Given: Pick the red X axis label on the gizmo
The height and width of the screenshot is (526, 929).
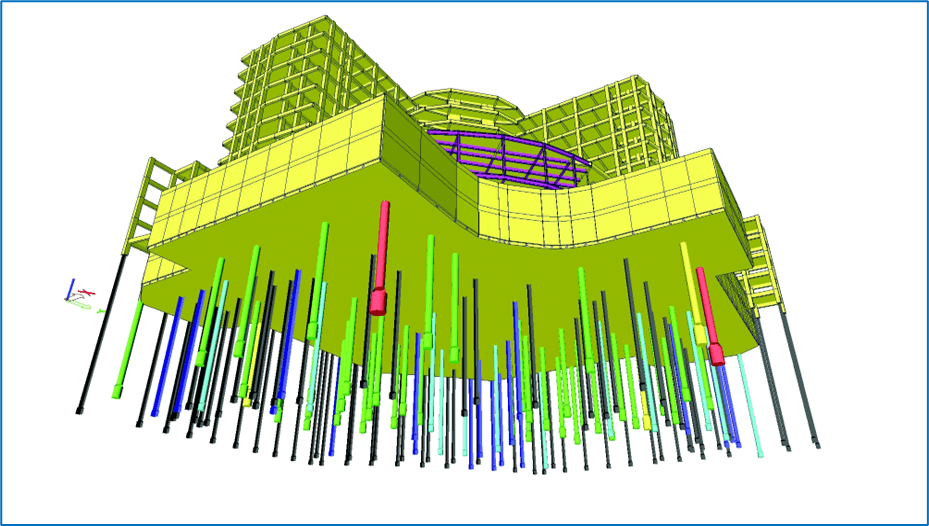Looking at the screenshot, I should [87, 291].
